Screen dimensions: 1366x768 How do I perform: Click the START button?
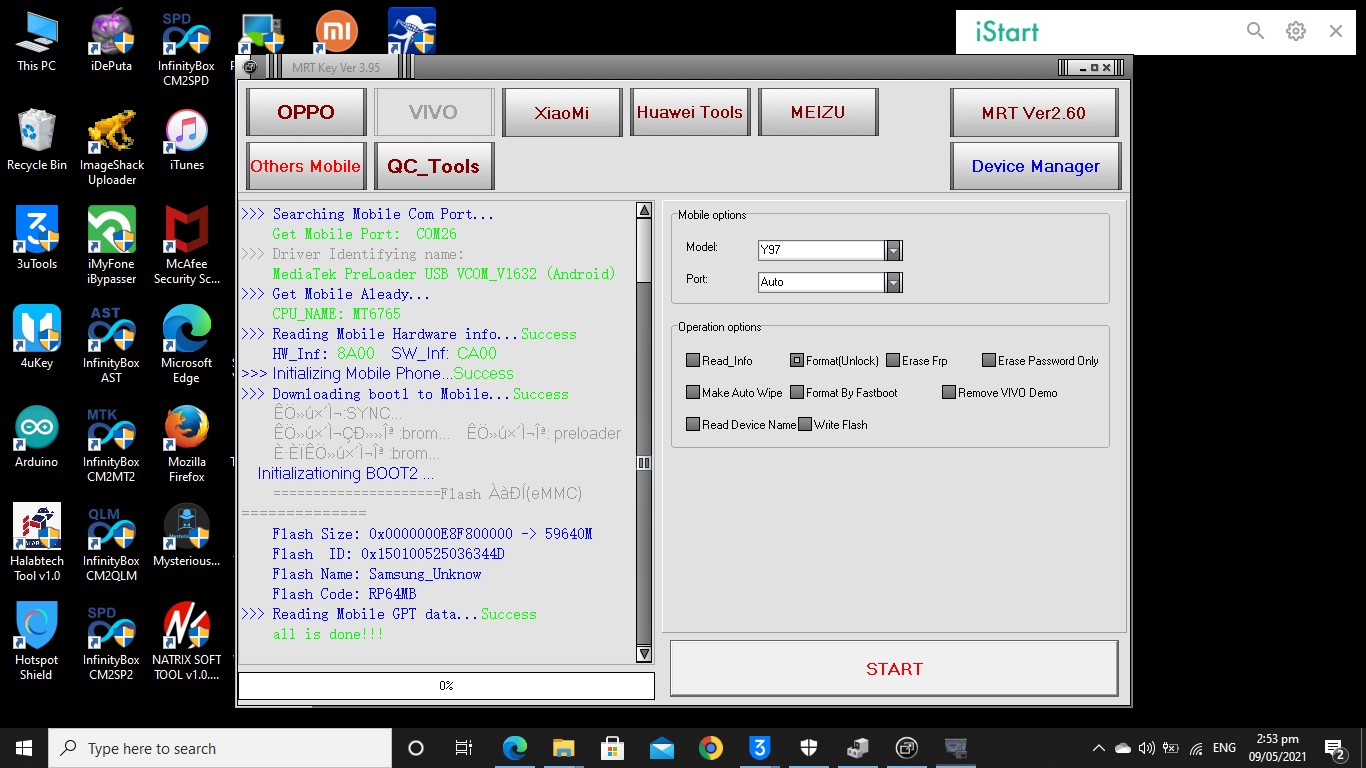[894, 668]
